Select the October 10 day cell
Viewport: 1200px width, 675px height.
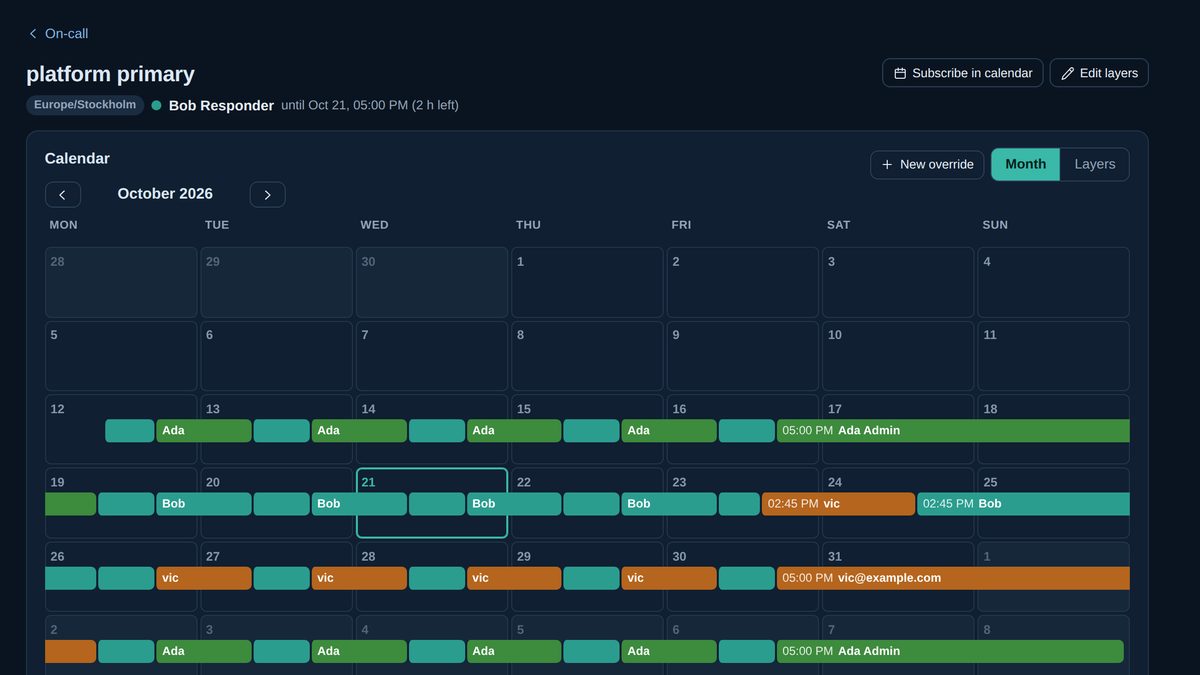click(897, 356)
